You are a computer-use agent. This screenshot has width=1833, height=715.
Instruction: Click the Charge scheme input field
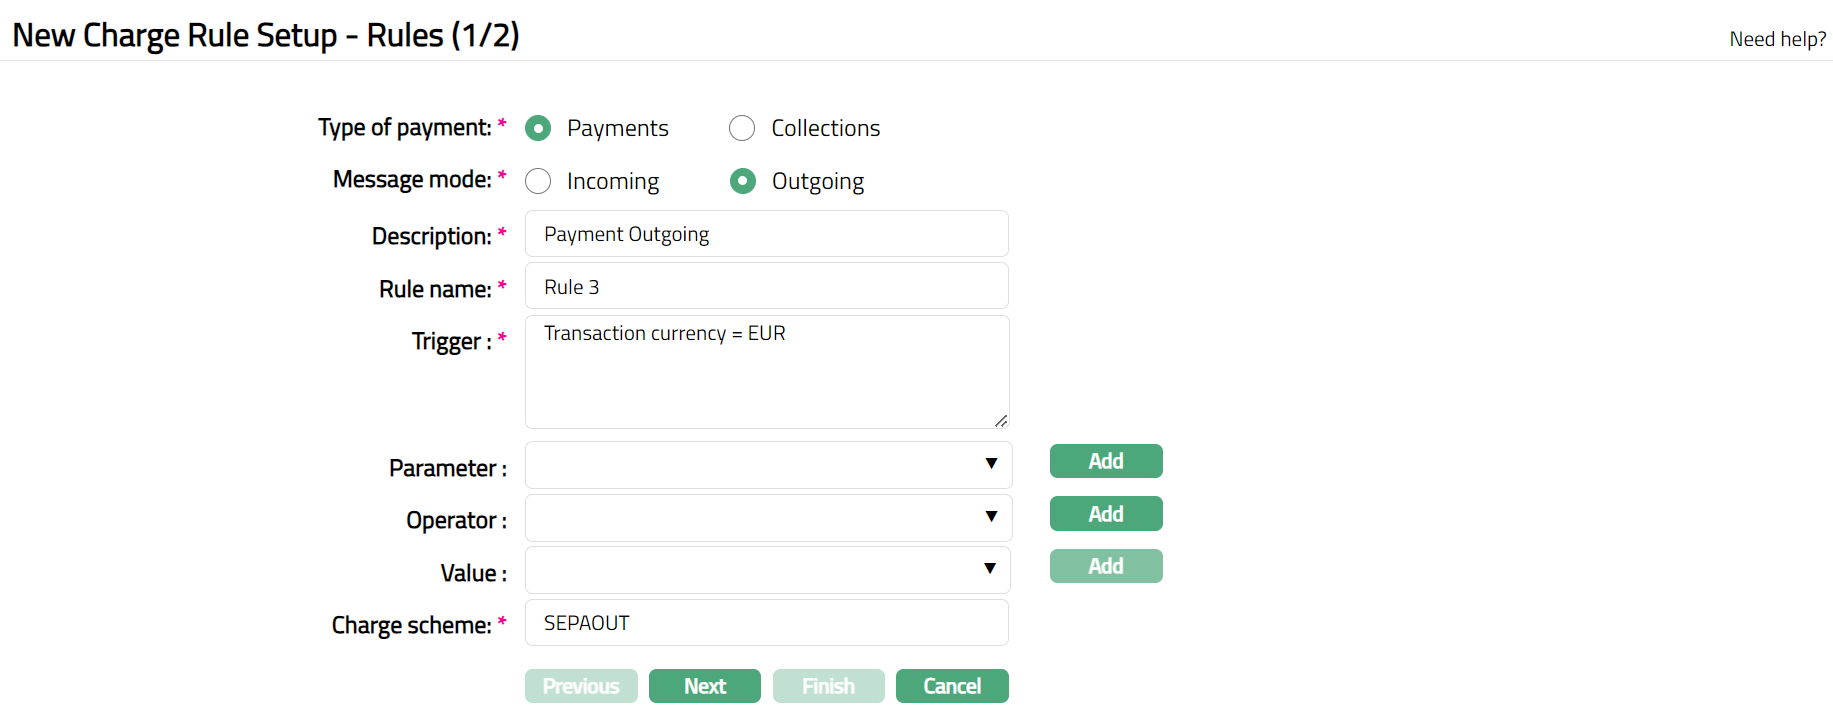(766, 623)
